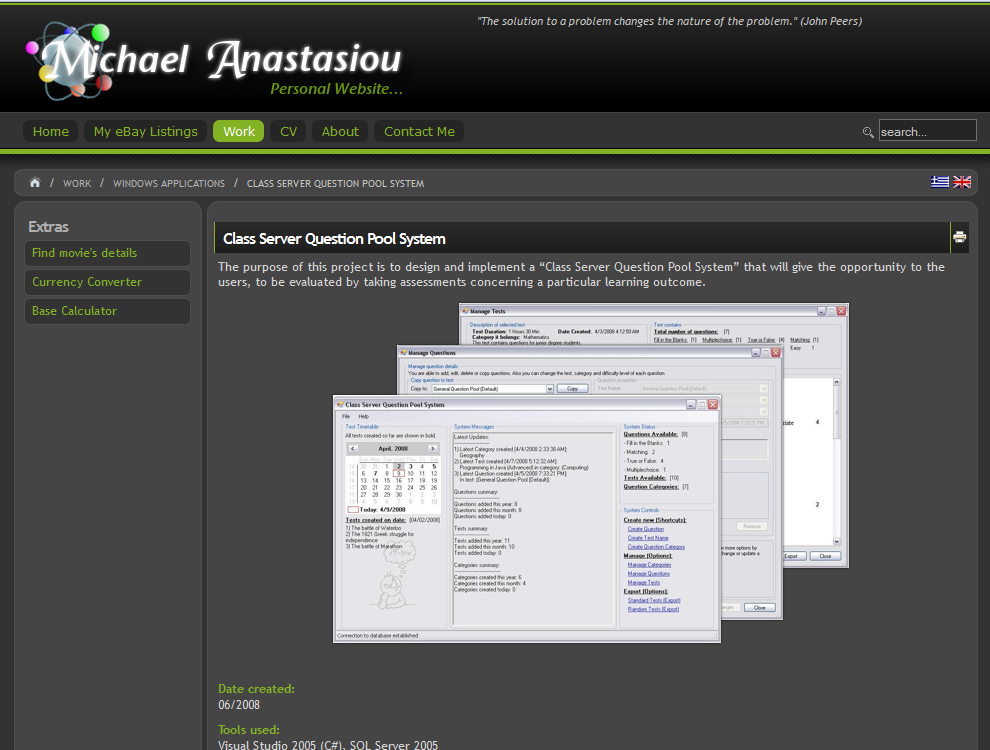Image resolution: width=990 pixels, height=750 pixels.
Task: Click the Extras sidebar heading
Action: (x=49, y=227)
